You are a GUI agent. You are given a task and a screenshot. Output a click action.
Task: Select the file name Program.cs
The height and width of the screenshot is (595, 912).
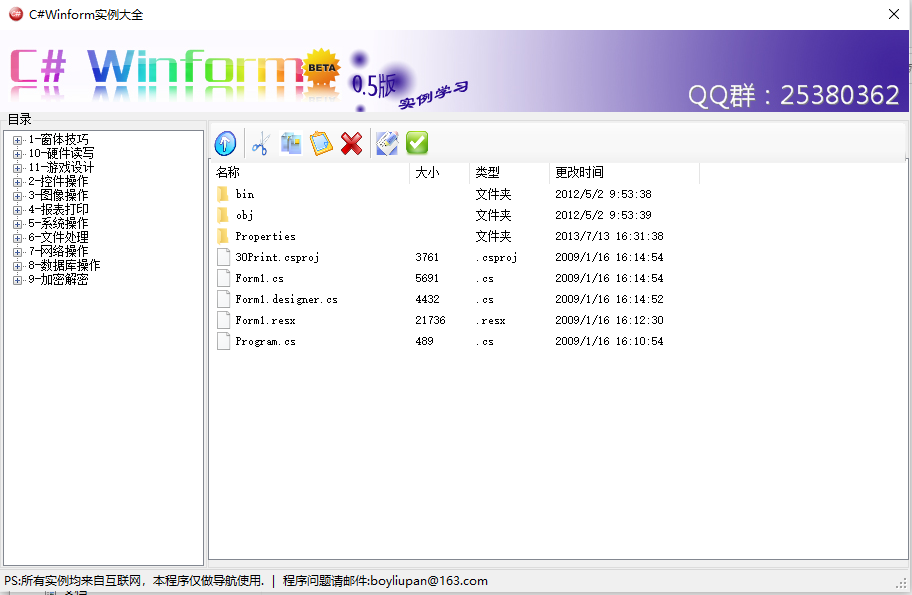coord(265,341)
